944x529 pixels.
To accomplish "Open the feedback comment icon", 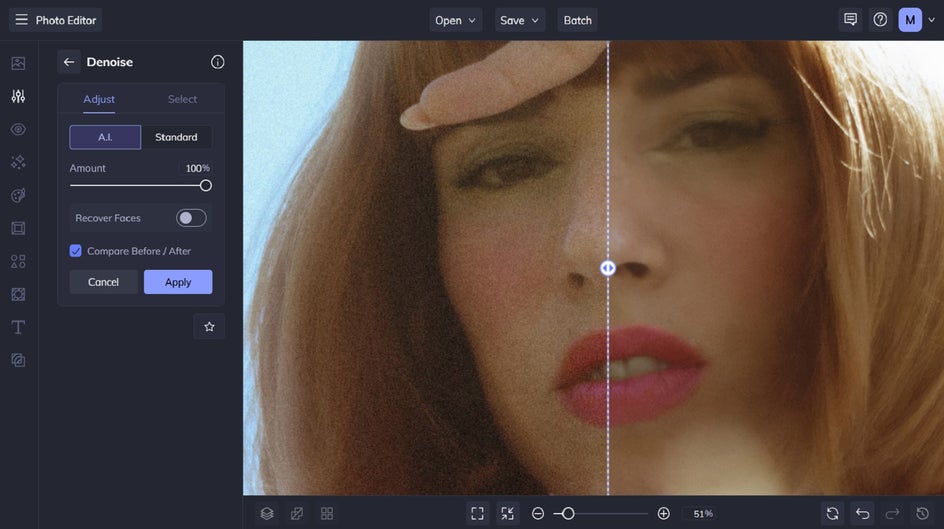I will tap(850, 20).
